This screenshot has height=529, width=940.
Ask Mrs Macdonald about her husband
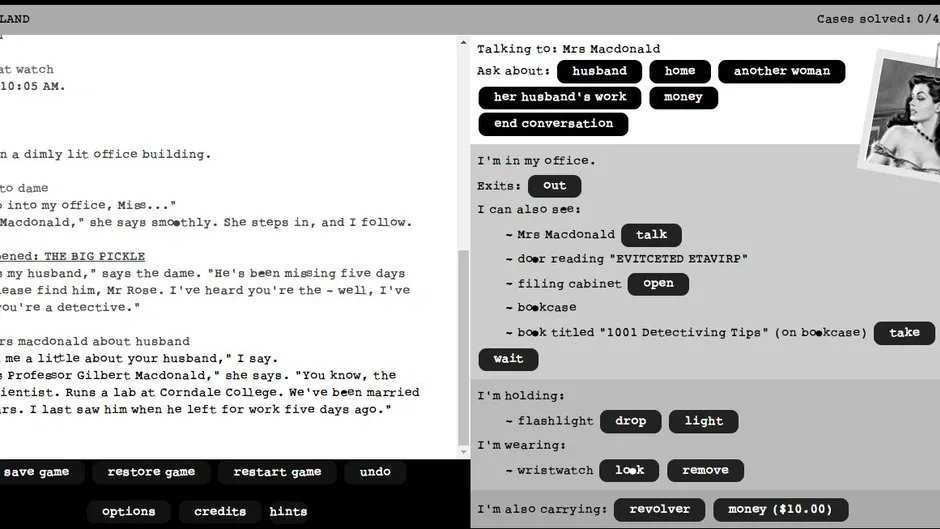point(599,71)
